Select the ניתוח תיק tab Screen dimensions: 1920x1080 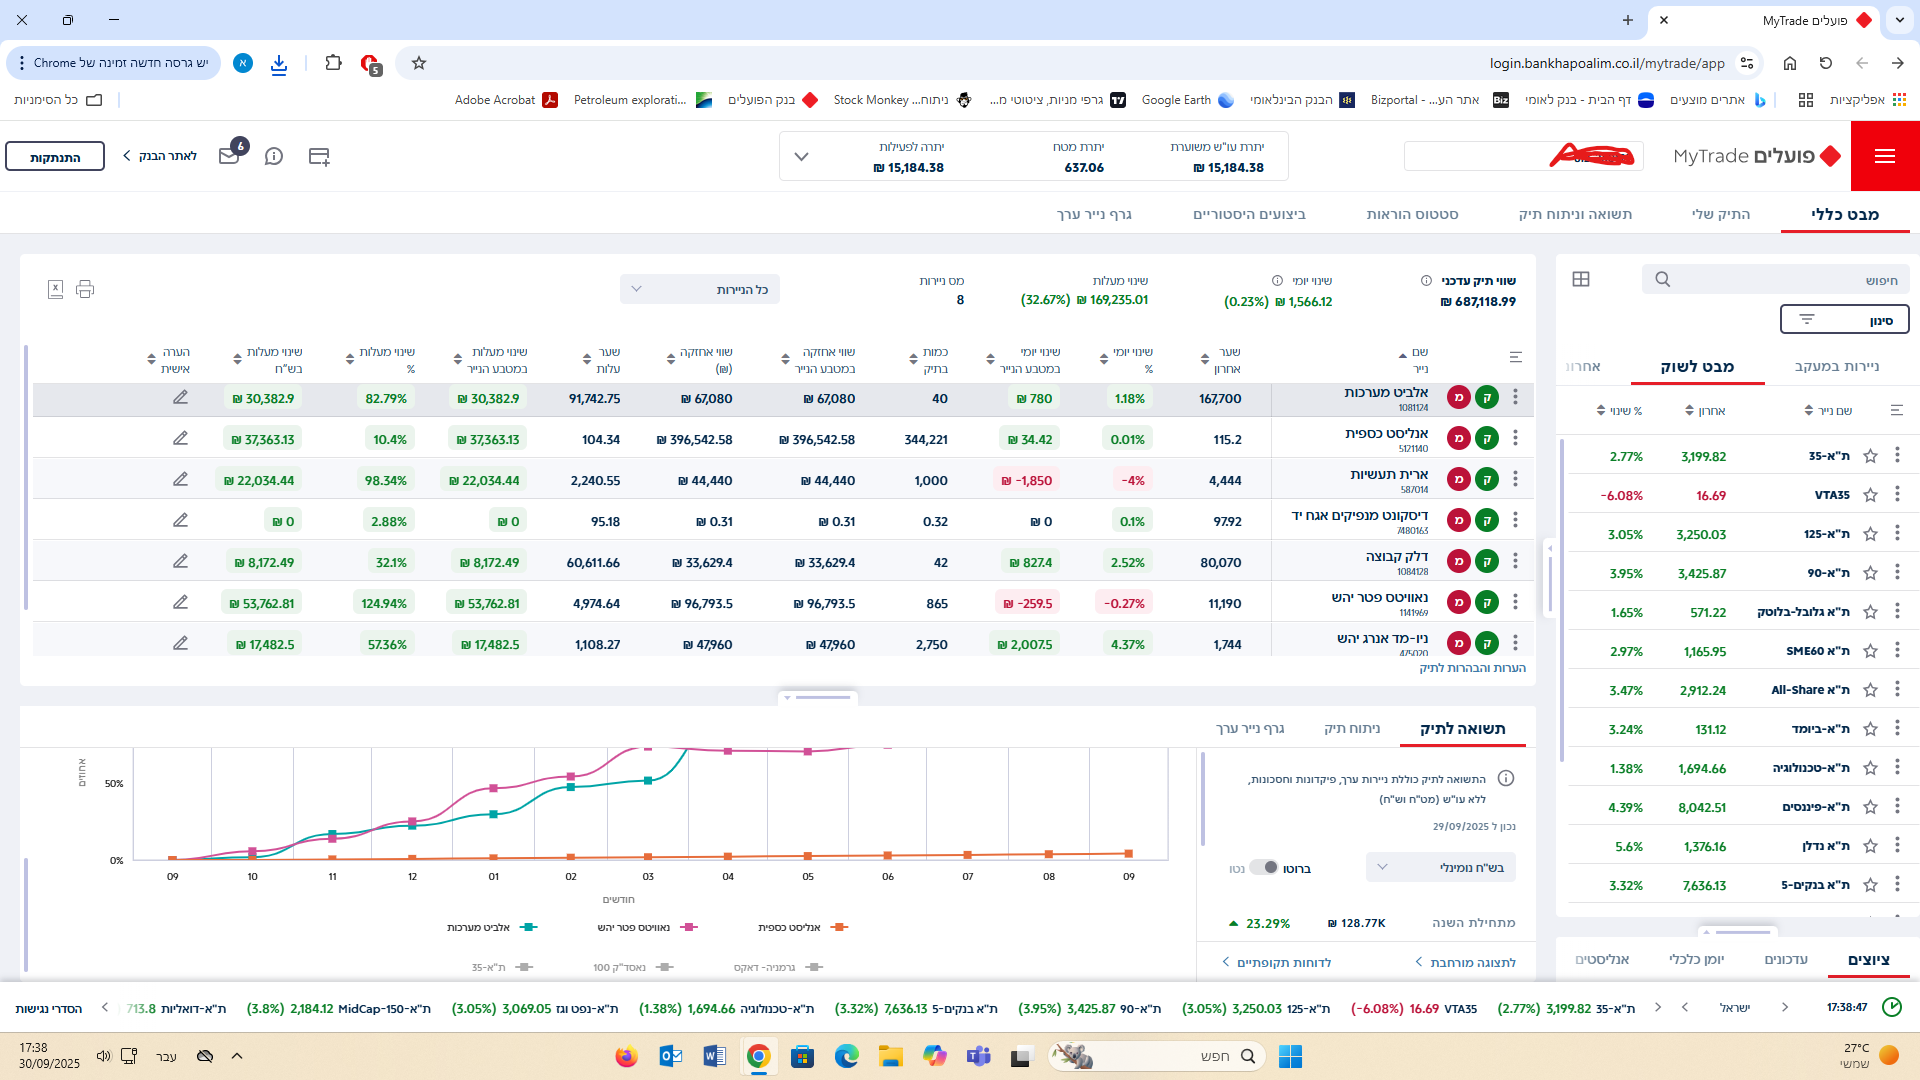[1352, 728]
